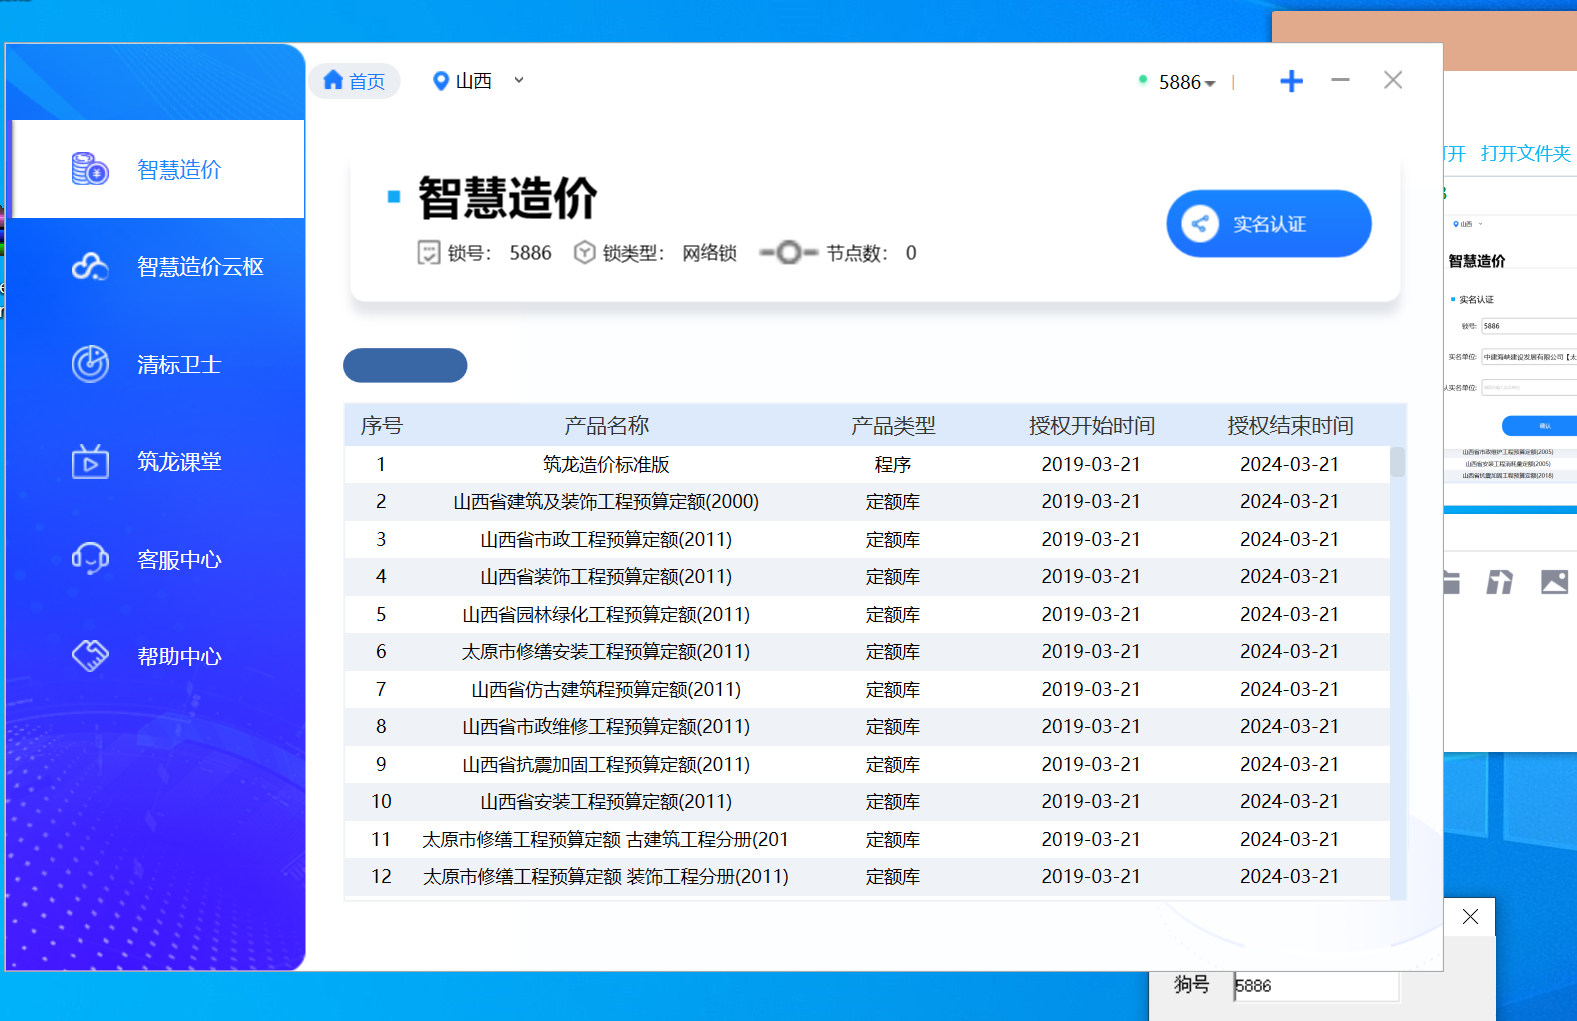The height and width of the screenshot is (1021, 1577).
Task: Click the coin stack icon beside 智慧造价
Action: click(90, 169)
